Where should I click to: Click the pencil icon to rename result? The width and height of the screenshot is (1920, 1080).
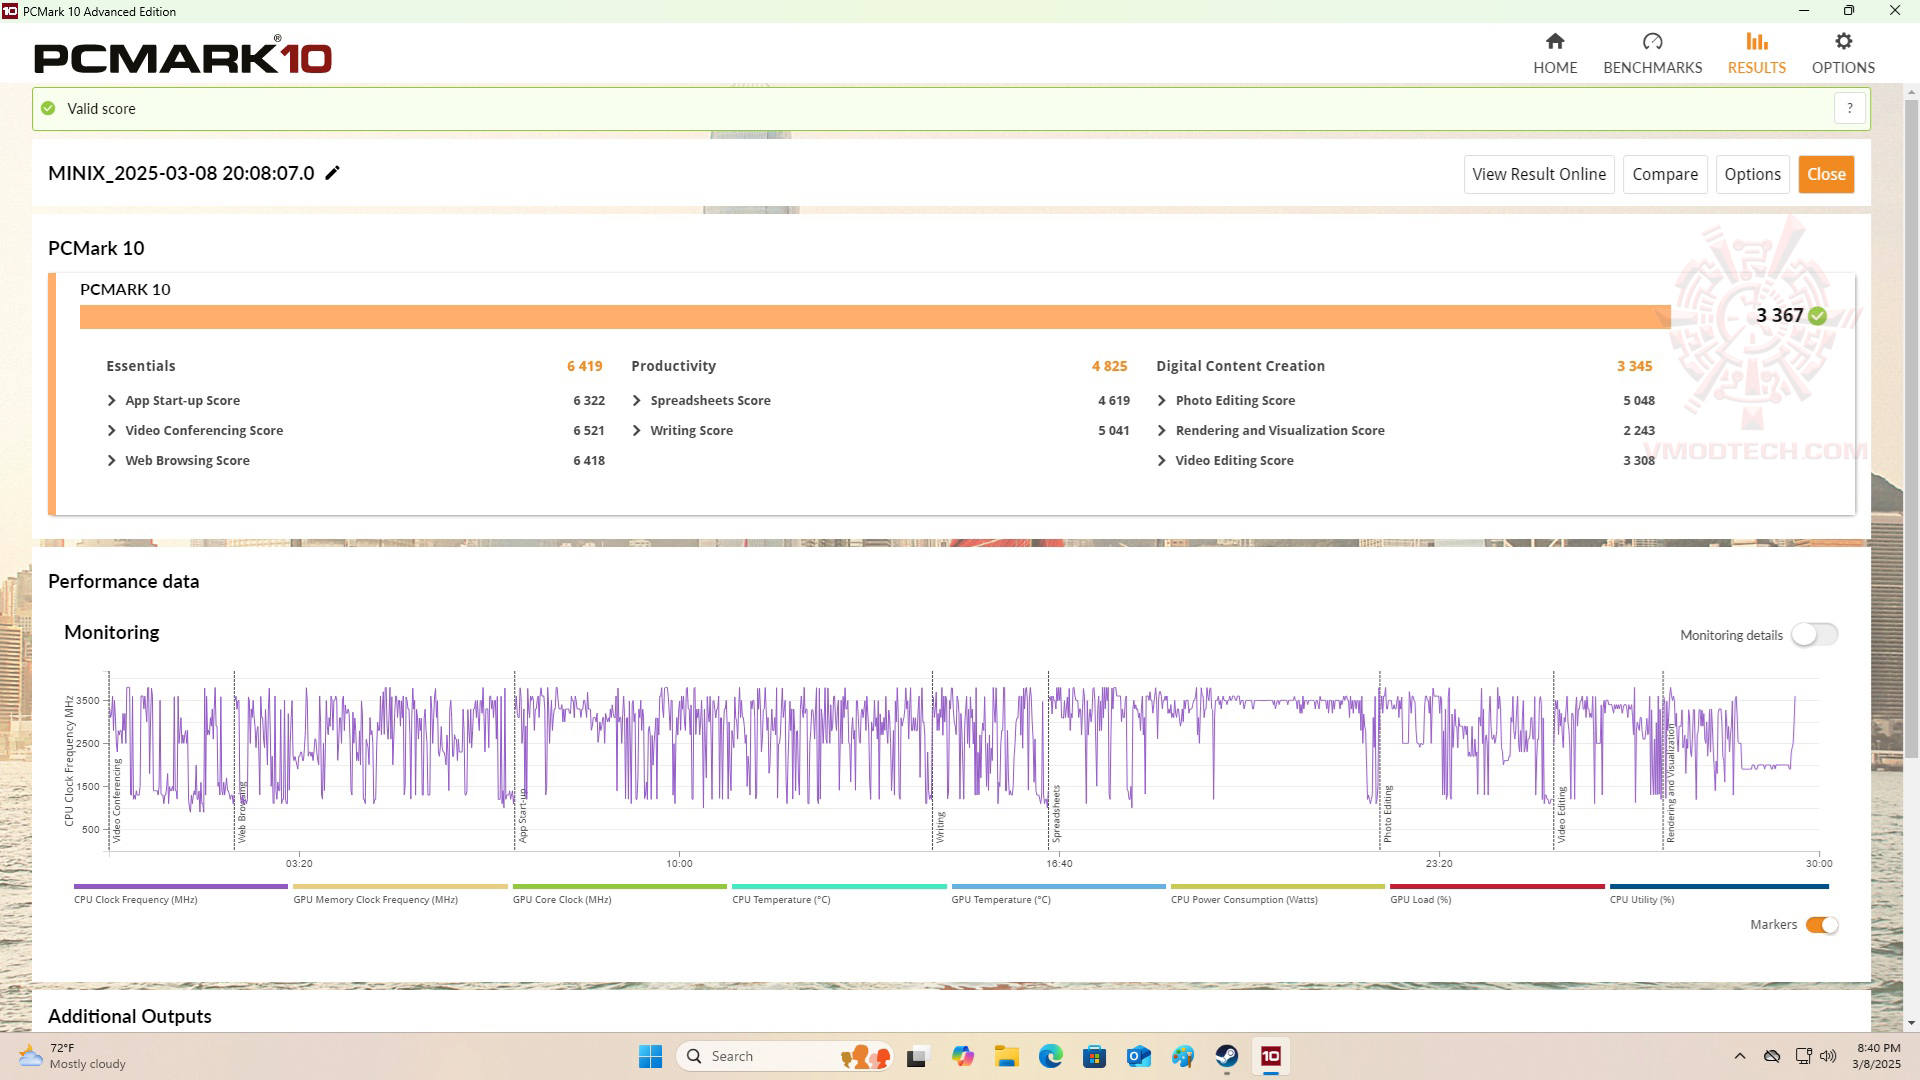click(333, 173)
